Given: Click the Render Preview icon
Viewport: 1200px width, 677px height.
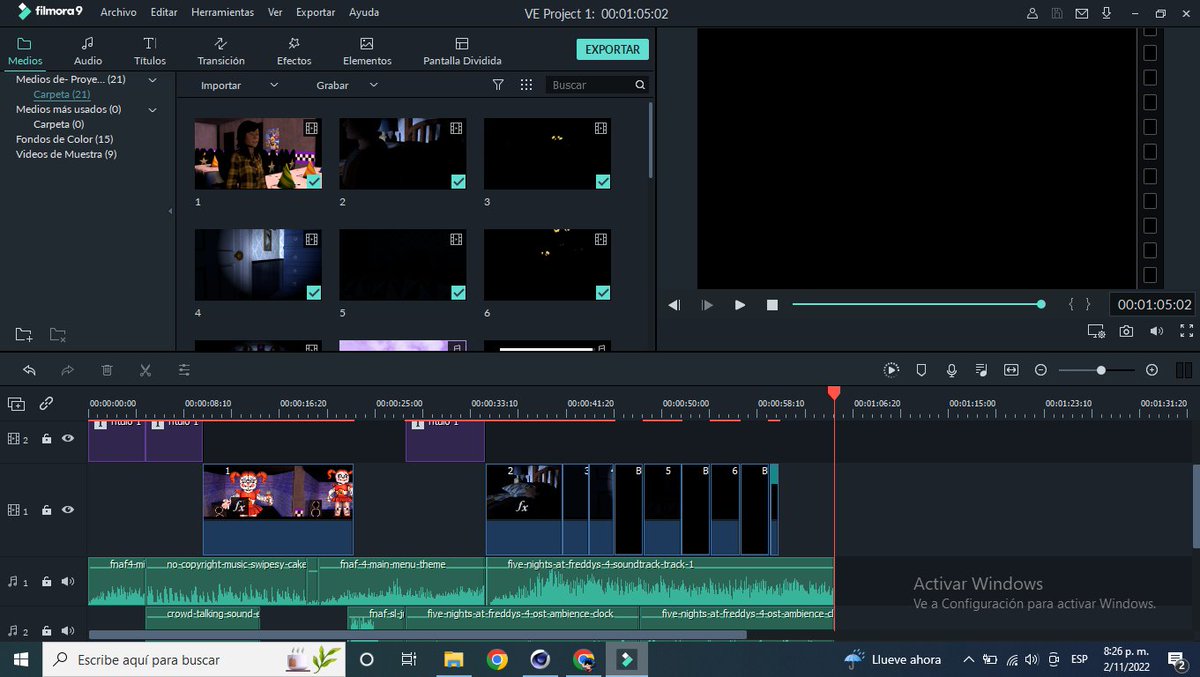Looking at the screenshot, I should coord(891,370).
